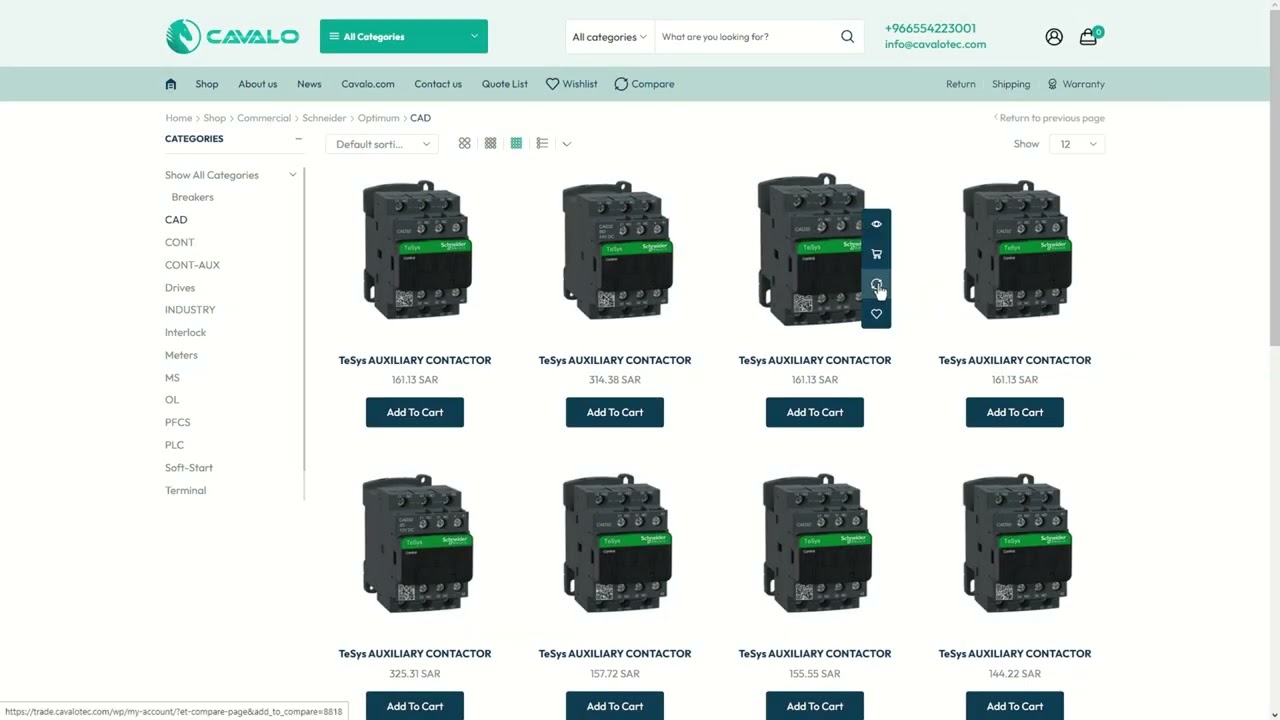The height and width of the screenshot is (720, 1280).
Task: Click the quick view eye icon
Action: pyautogui.click(x=876, y=224)
